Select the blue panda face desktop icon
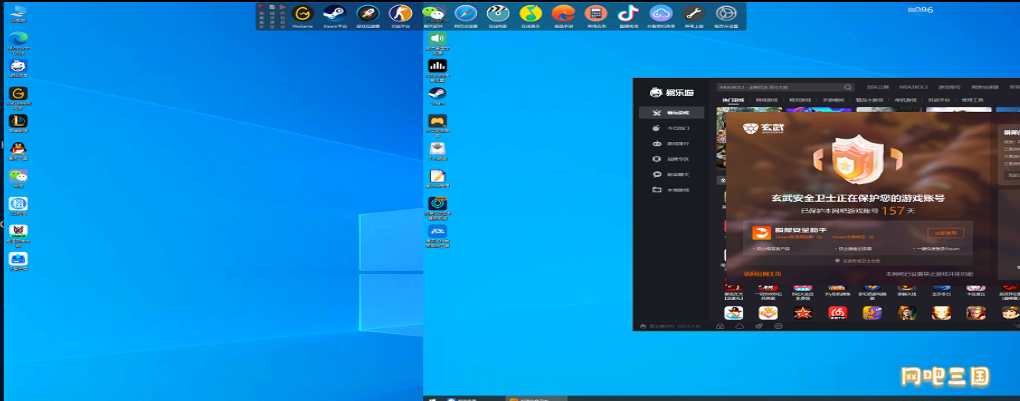Screen dimensions: 1020x401 [18, 66]
